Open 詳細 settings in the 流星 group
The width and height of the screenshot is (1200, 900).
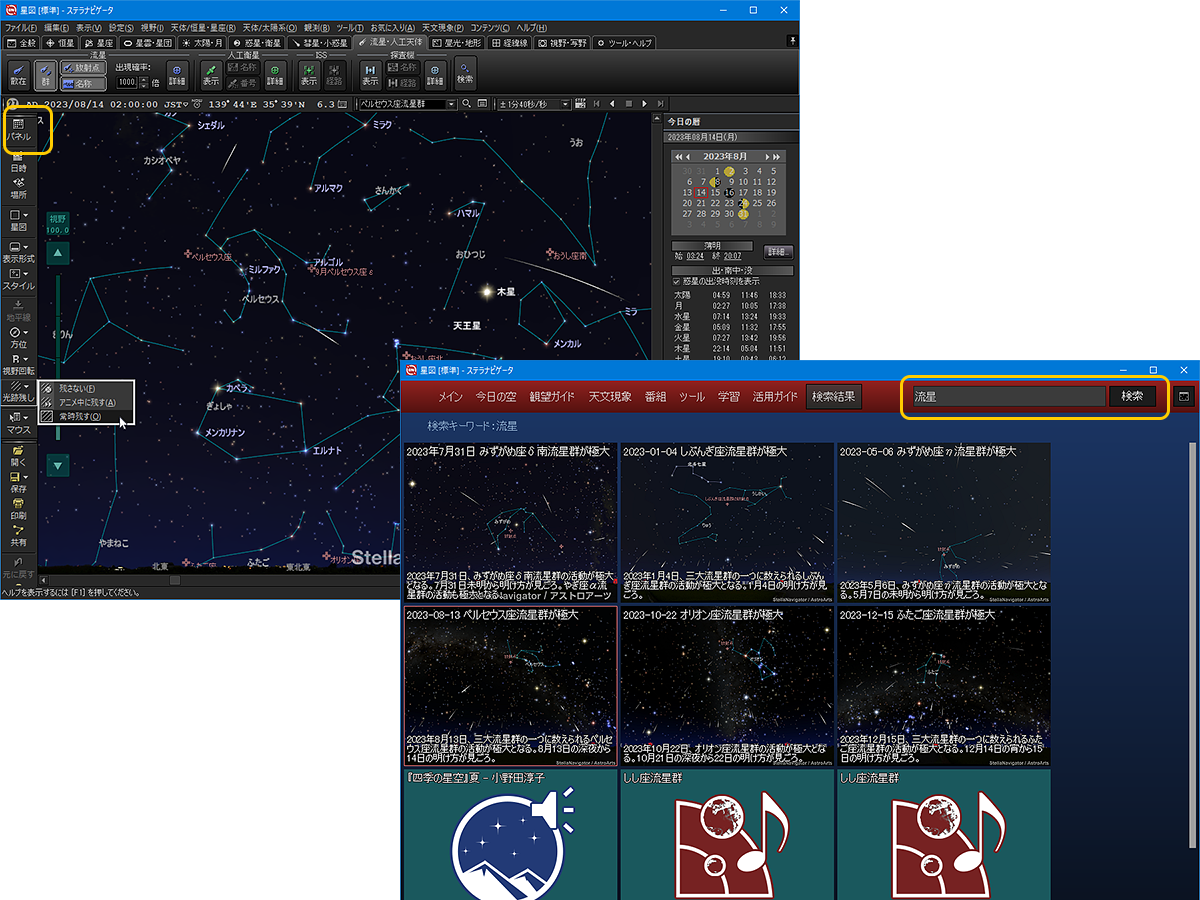pyautogui.click(x=176, y=75)
